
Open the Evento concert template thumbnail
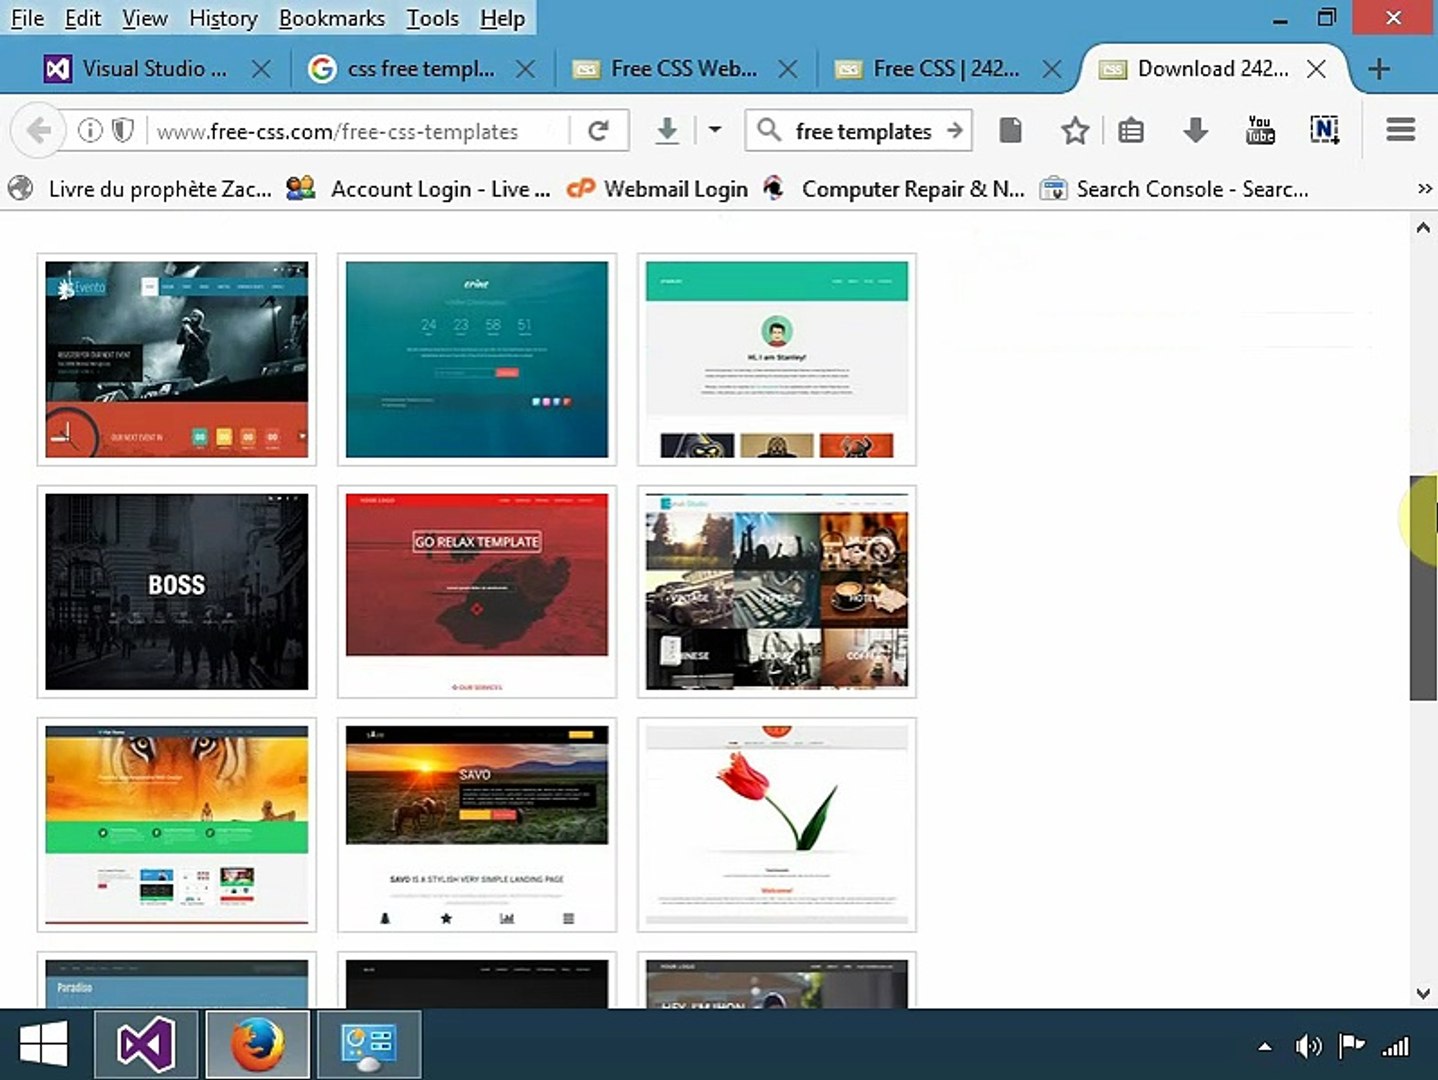(177, 359)
